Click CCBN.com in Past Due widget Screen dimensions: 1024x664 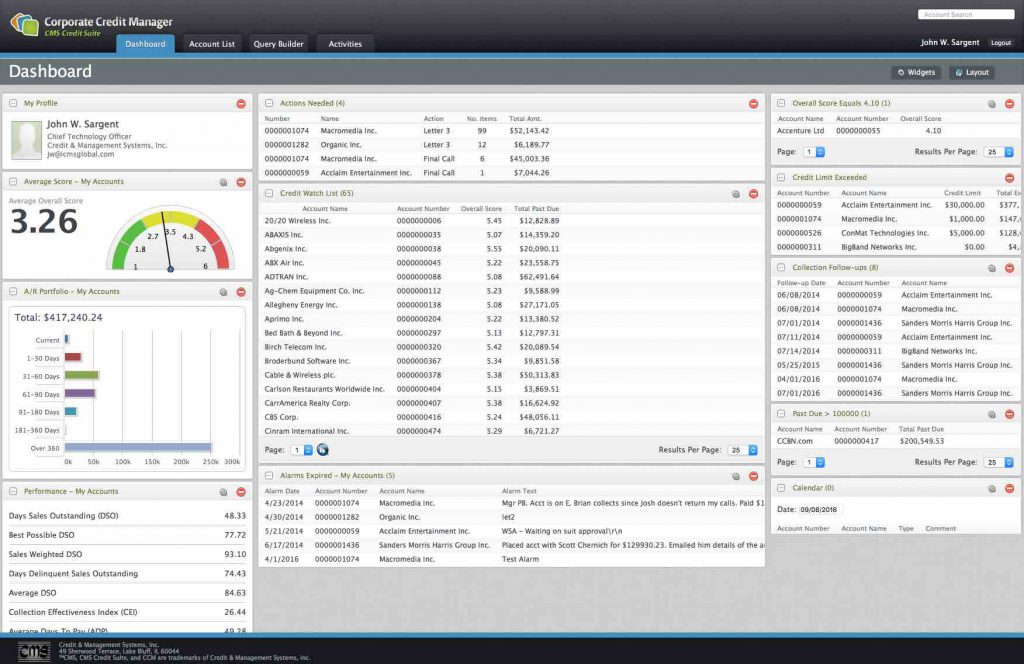tap(795, 441)
